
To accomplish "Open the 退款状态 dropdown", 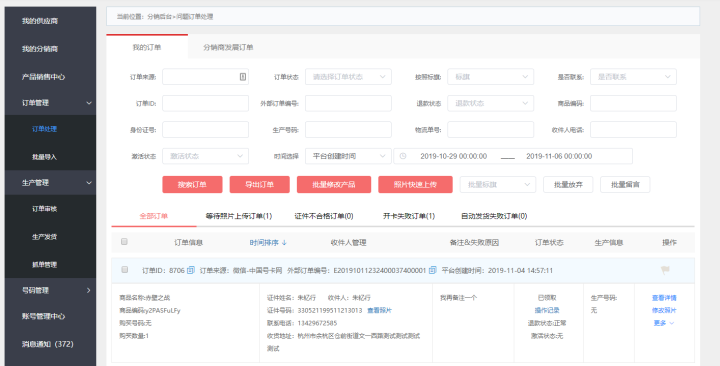I will point(490,103).
